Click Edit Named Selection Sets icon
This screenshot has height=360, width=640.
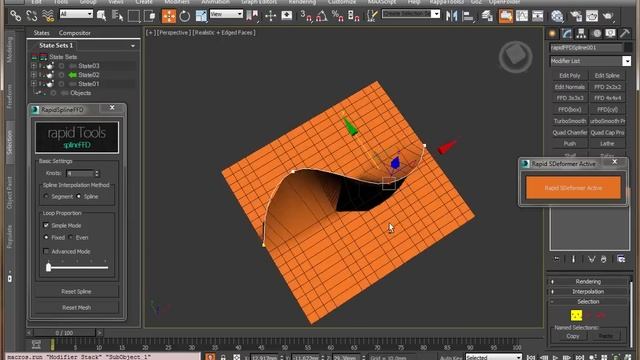(372, 16)
